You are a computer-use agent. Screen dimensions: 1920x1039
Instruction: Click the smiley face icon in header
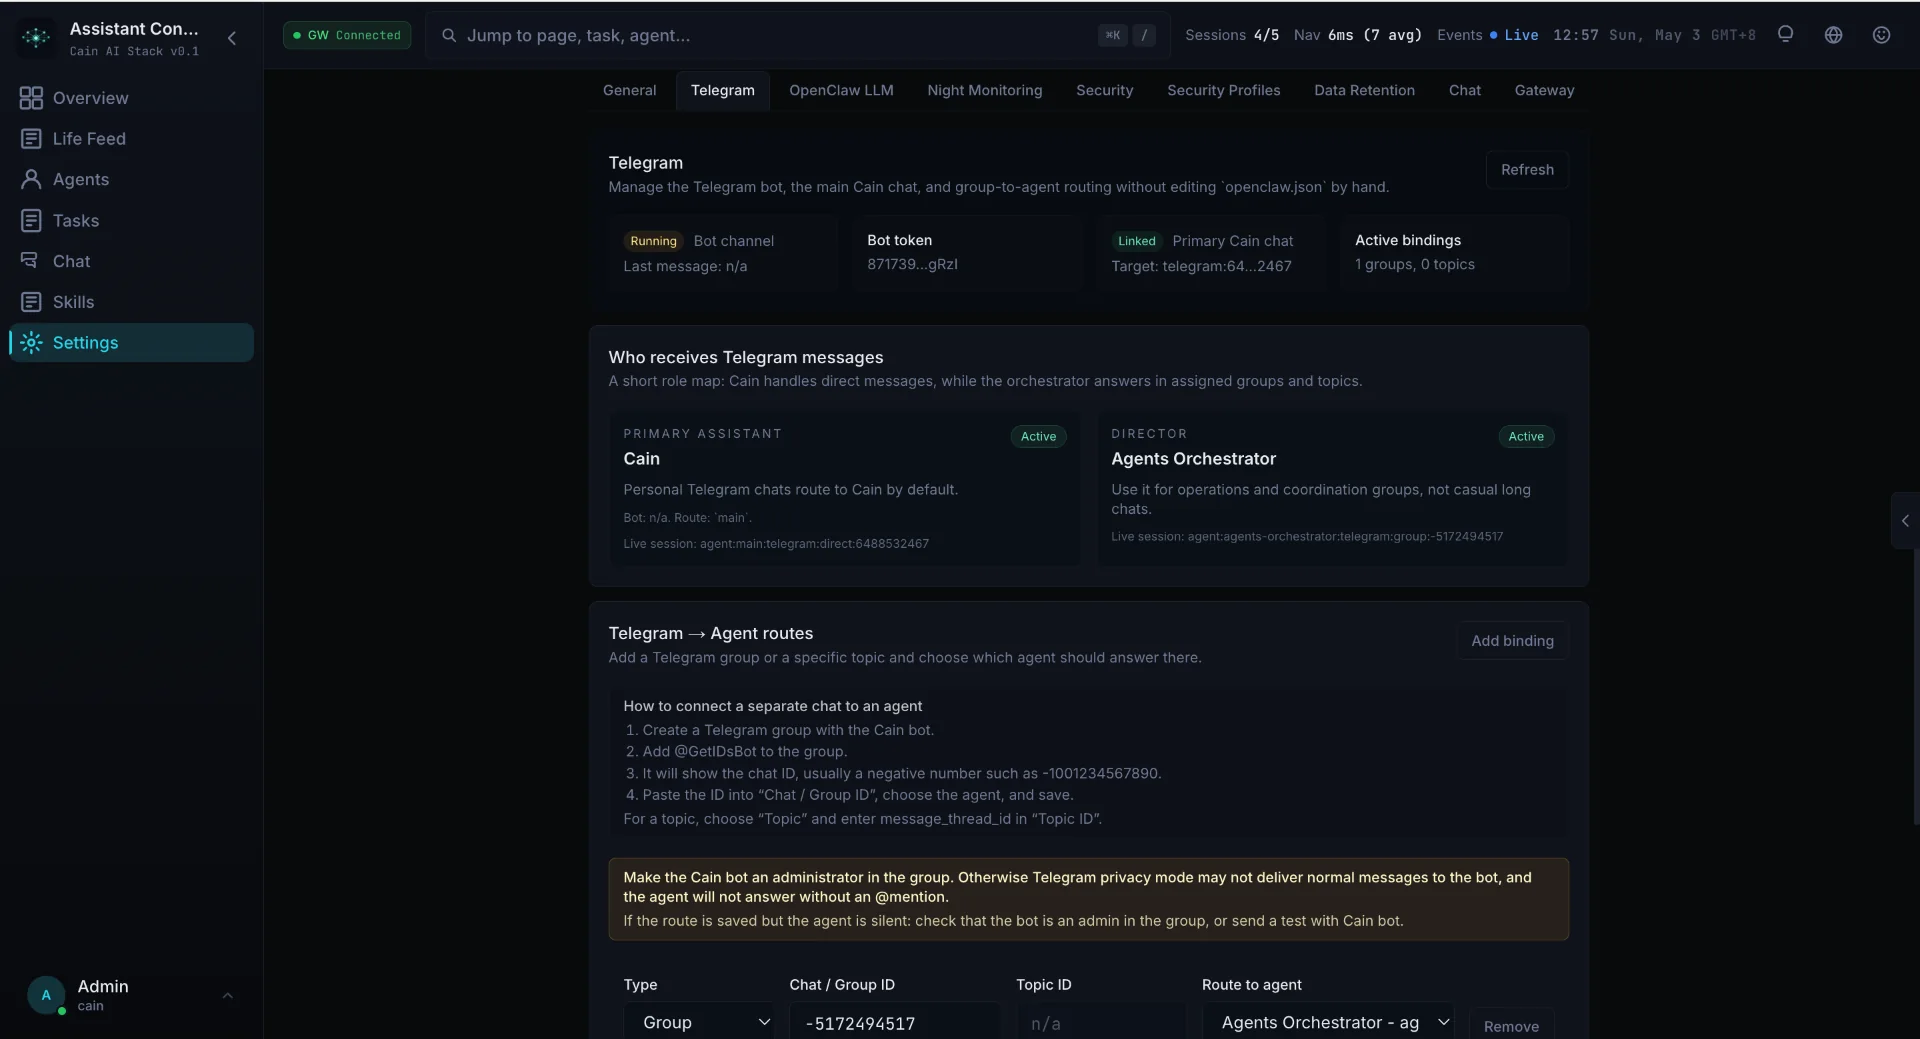pos(1881,35)
